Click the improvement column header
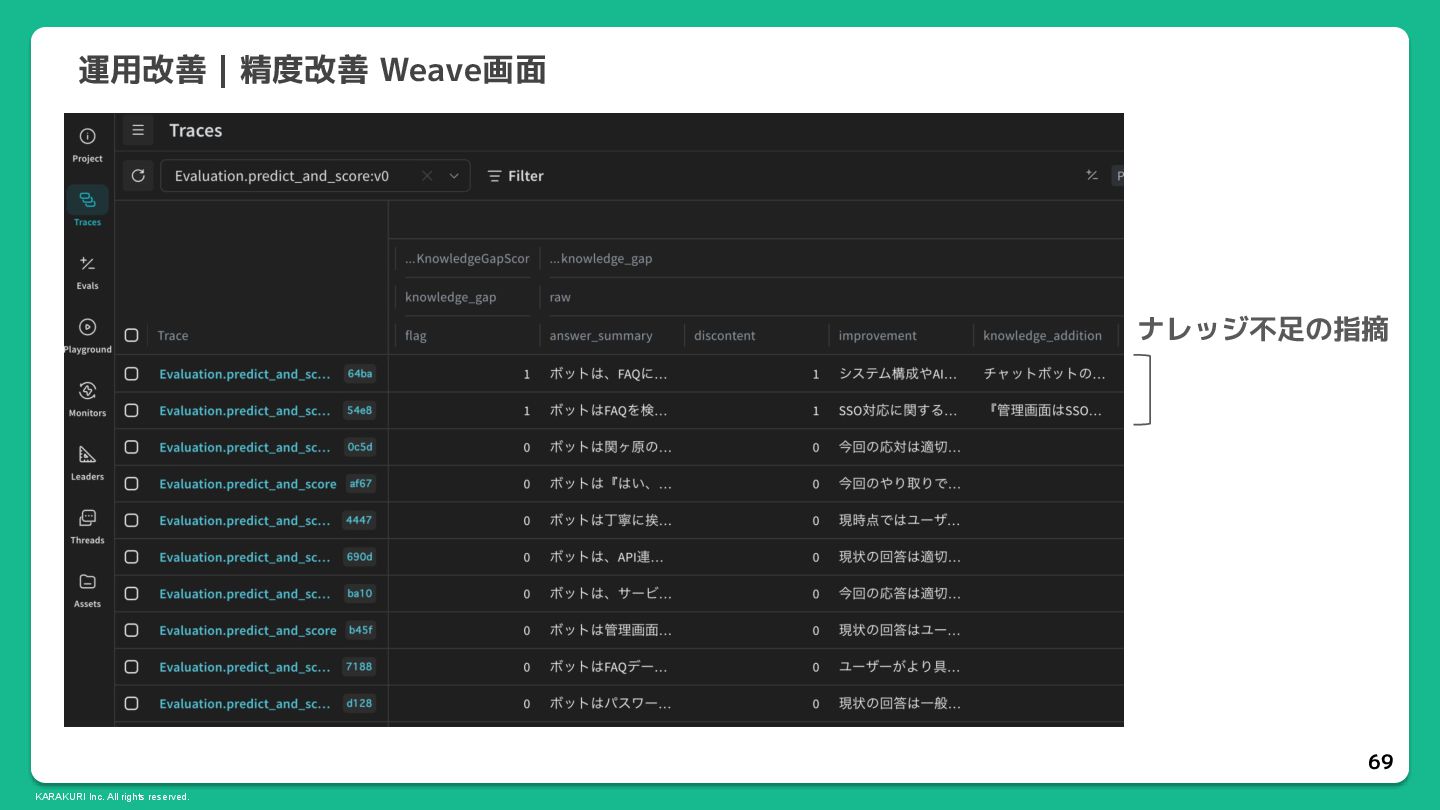The height and width of the screenshot is (810, 1440). [x=878, y=336]
